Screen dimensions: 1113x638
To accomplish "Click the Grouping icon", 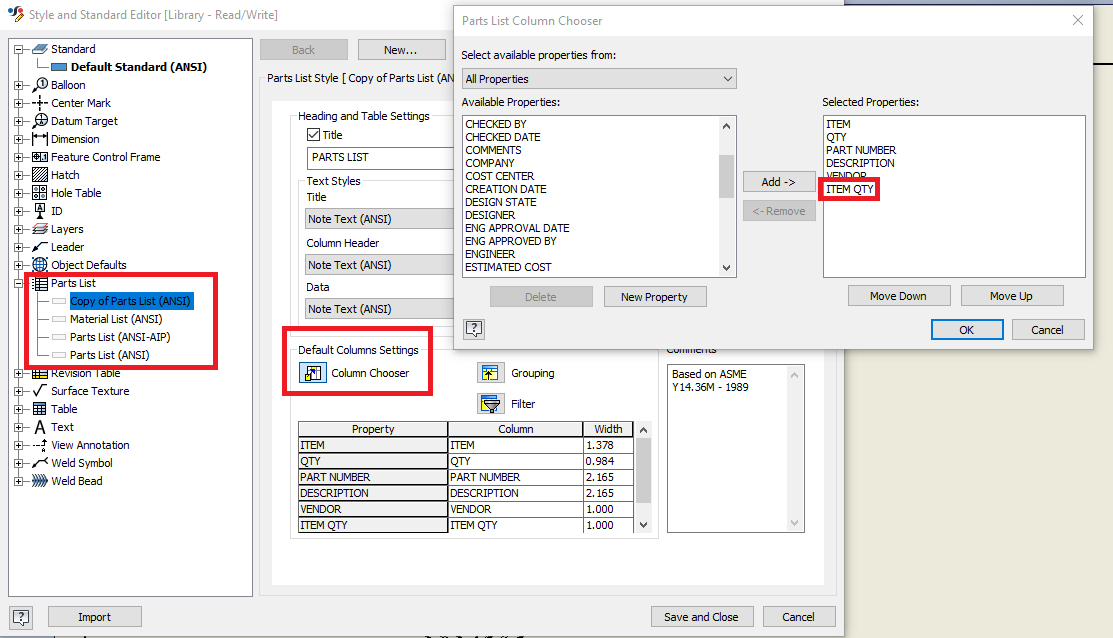I will tap(491, 372).
